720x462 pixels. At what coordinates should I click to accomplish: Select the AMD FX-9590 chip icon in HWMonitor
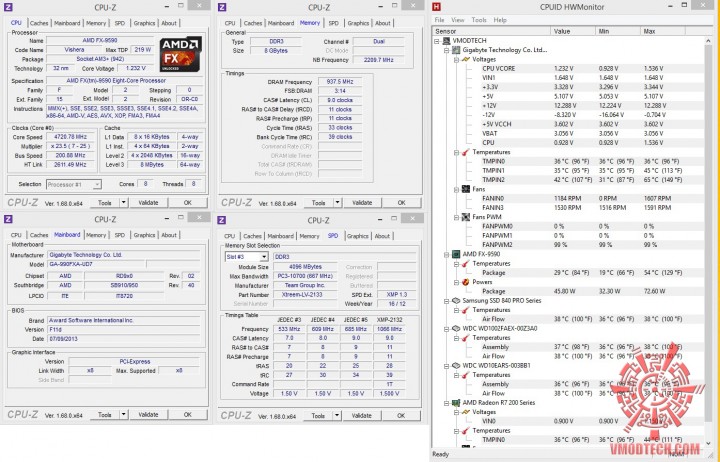(x=456, y=254)
